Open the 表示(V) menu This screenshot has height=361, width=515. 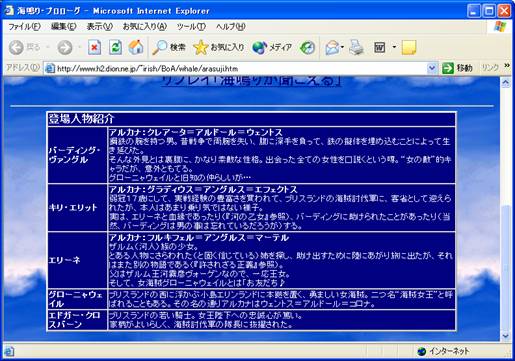tap(99, 27)
